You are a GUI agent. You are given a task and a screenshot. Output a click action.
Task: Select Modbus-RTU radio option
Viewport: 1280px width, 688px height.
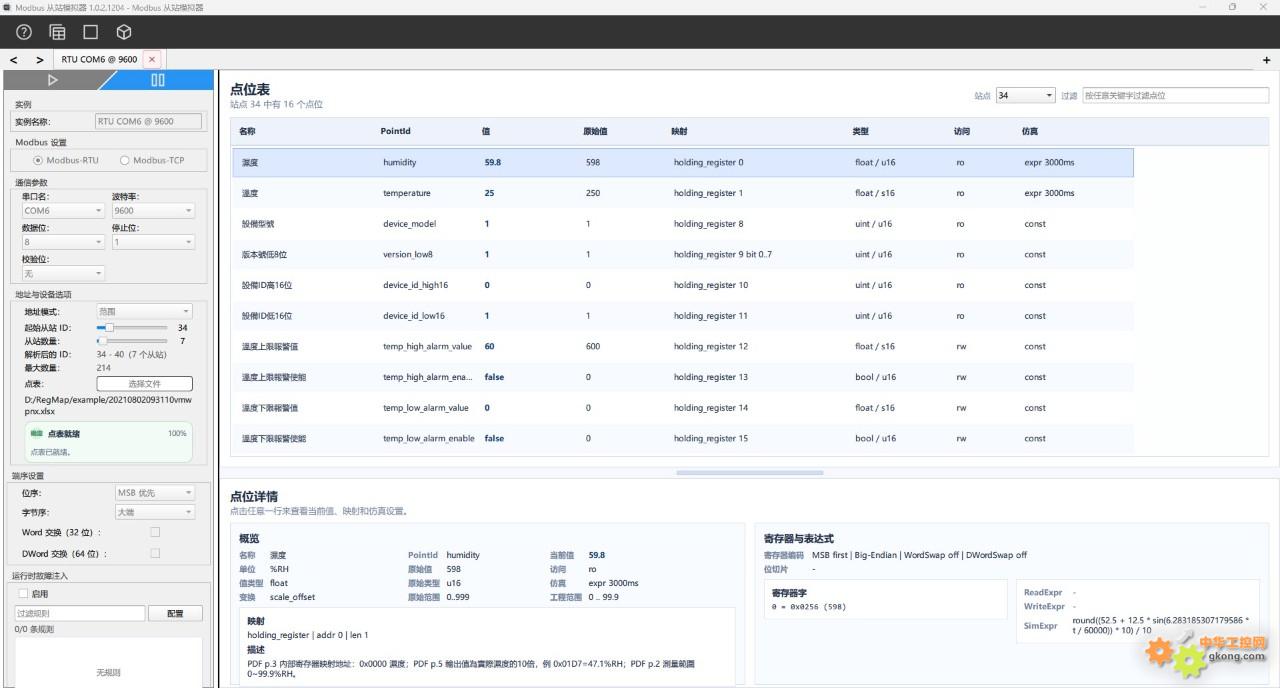(x=66, y=160)
